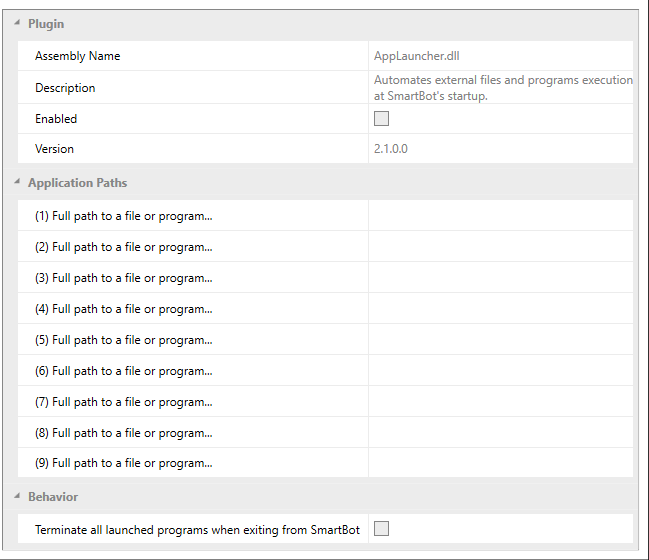Viewport: 649px width, 560px height.
Task: Click path field (4) value box
Action: 501,309
